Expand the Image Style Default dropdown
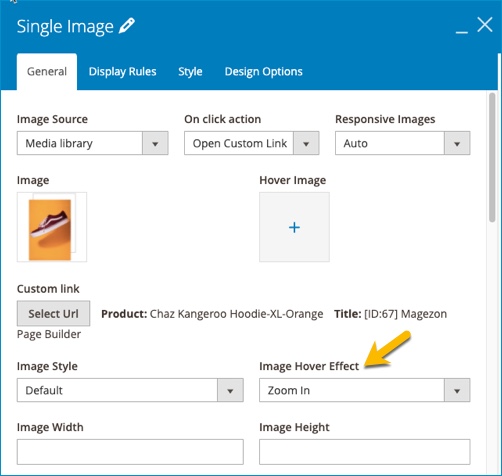This screenshot has width=502, height=476. coord(230,390)
